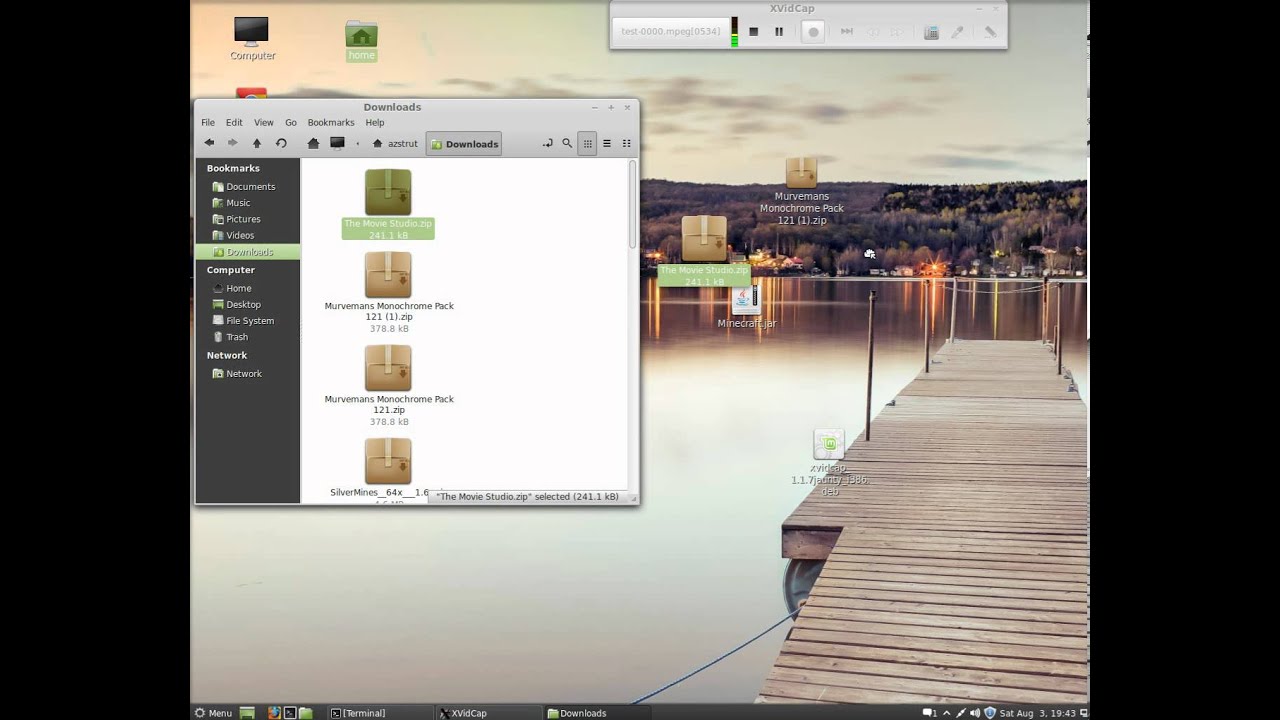Expand the hidden path with the small arrow
This screenshot has height=720, width=1280.
pyautogui.click(x=358, y=143)
